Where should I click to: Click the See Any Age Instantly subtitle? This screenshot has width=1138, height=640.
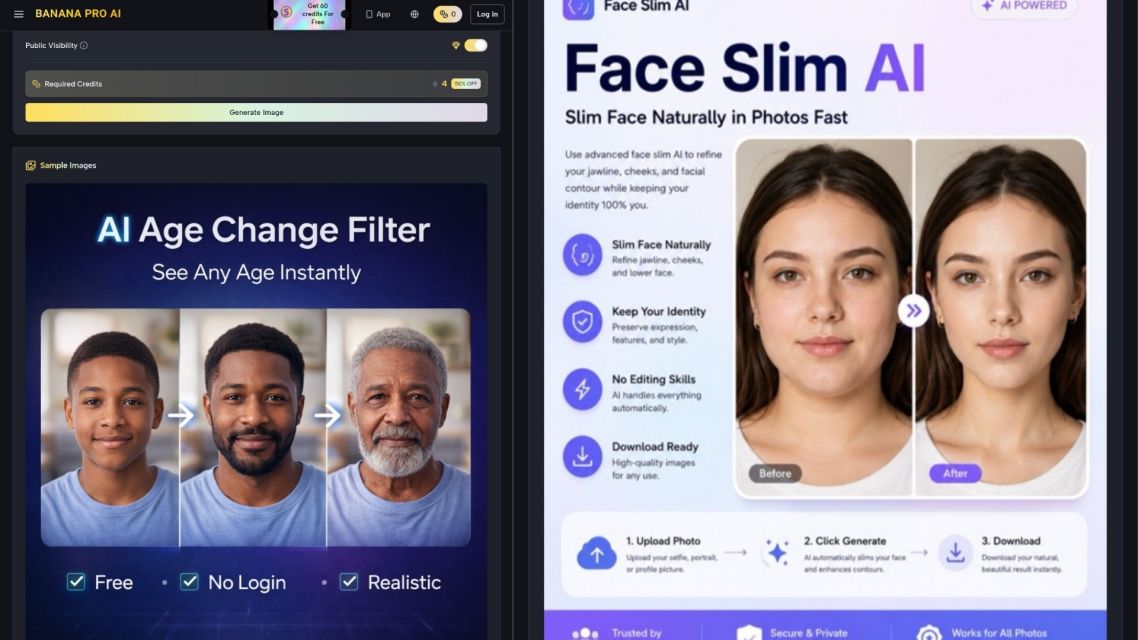click(x=256, y=273)
